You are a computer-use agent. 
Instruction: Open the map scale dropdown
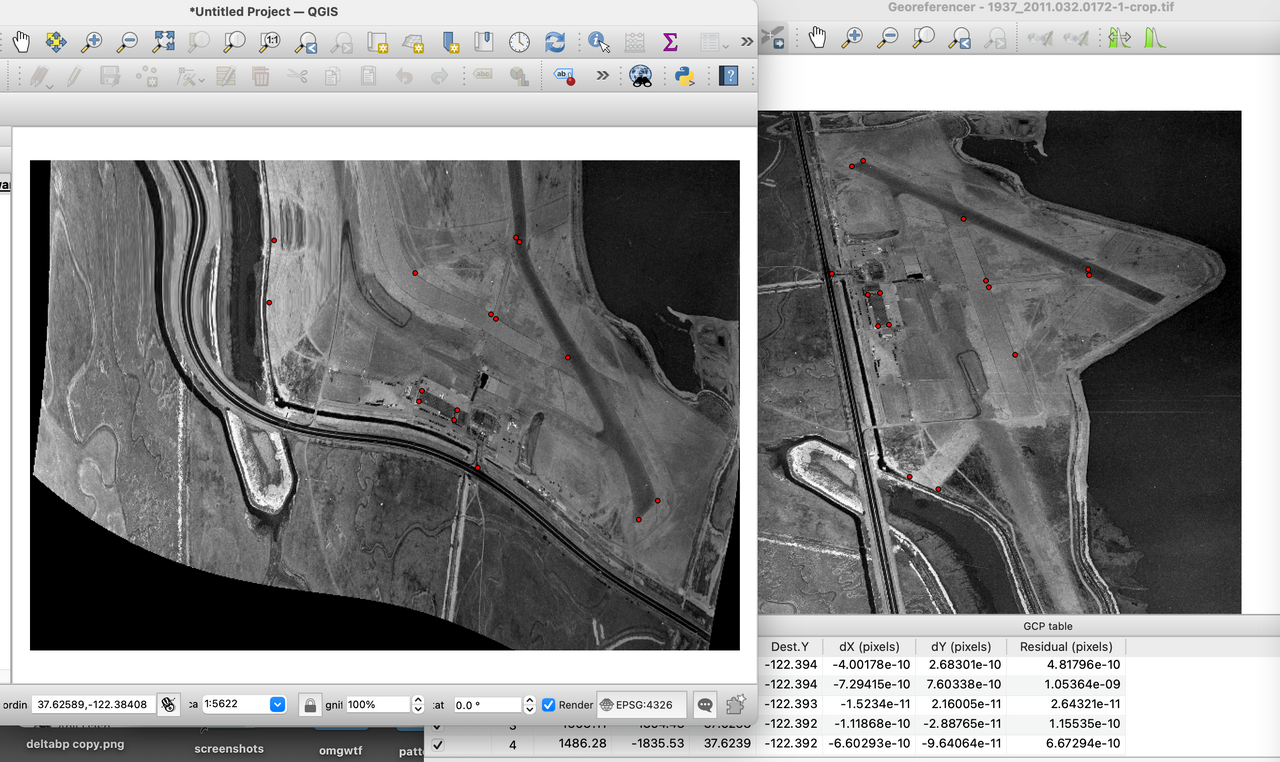[x=277, y=705]
